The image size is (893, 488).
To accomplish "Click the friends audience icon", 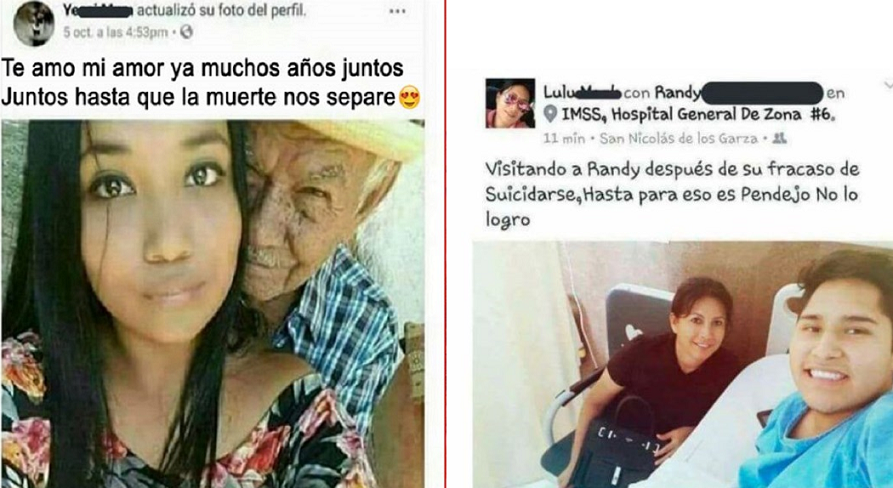I will coord(781,138).
